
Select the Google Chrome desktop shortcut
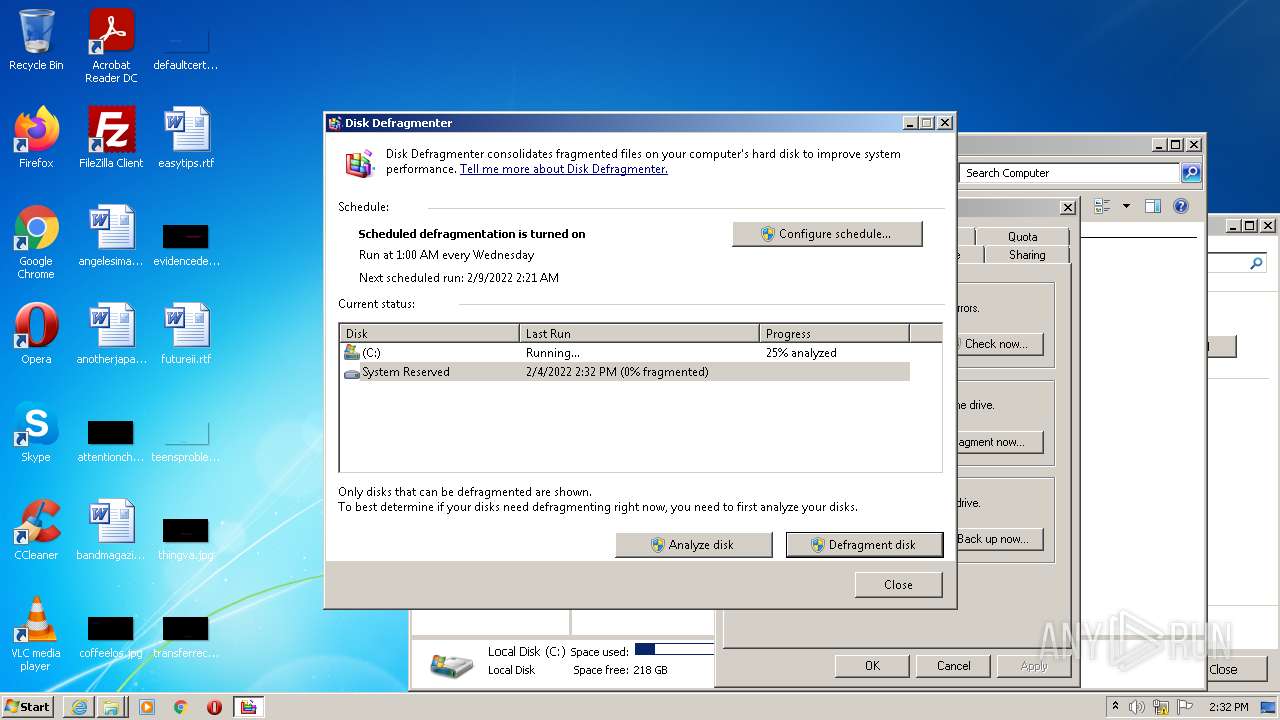click(x=36, y=242)
